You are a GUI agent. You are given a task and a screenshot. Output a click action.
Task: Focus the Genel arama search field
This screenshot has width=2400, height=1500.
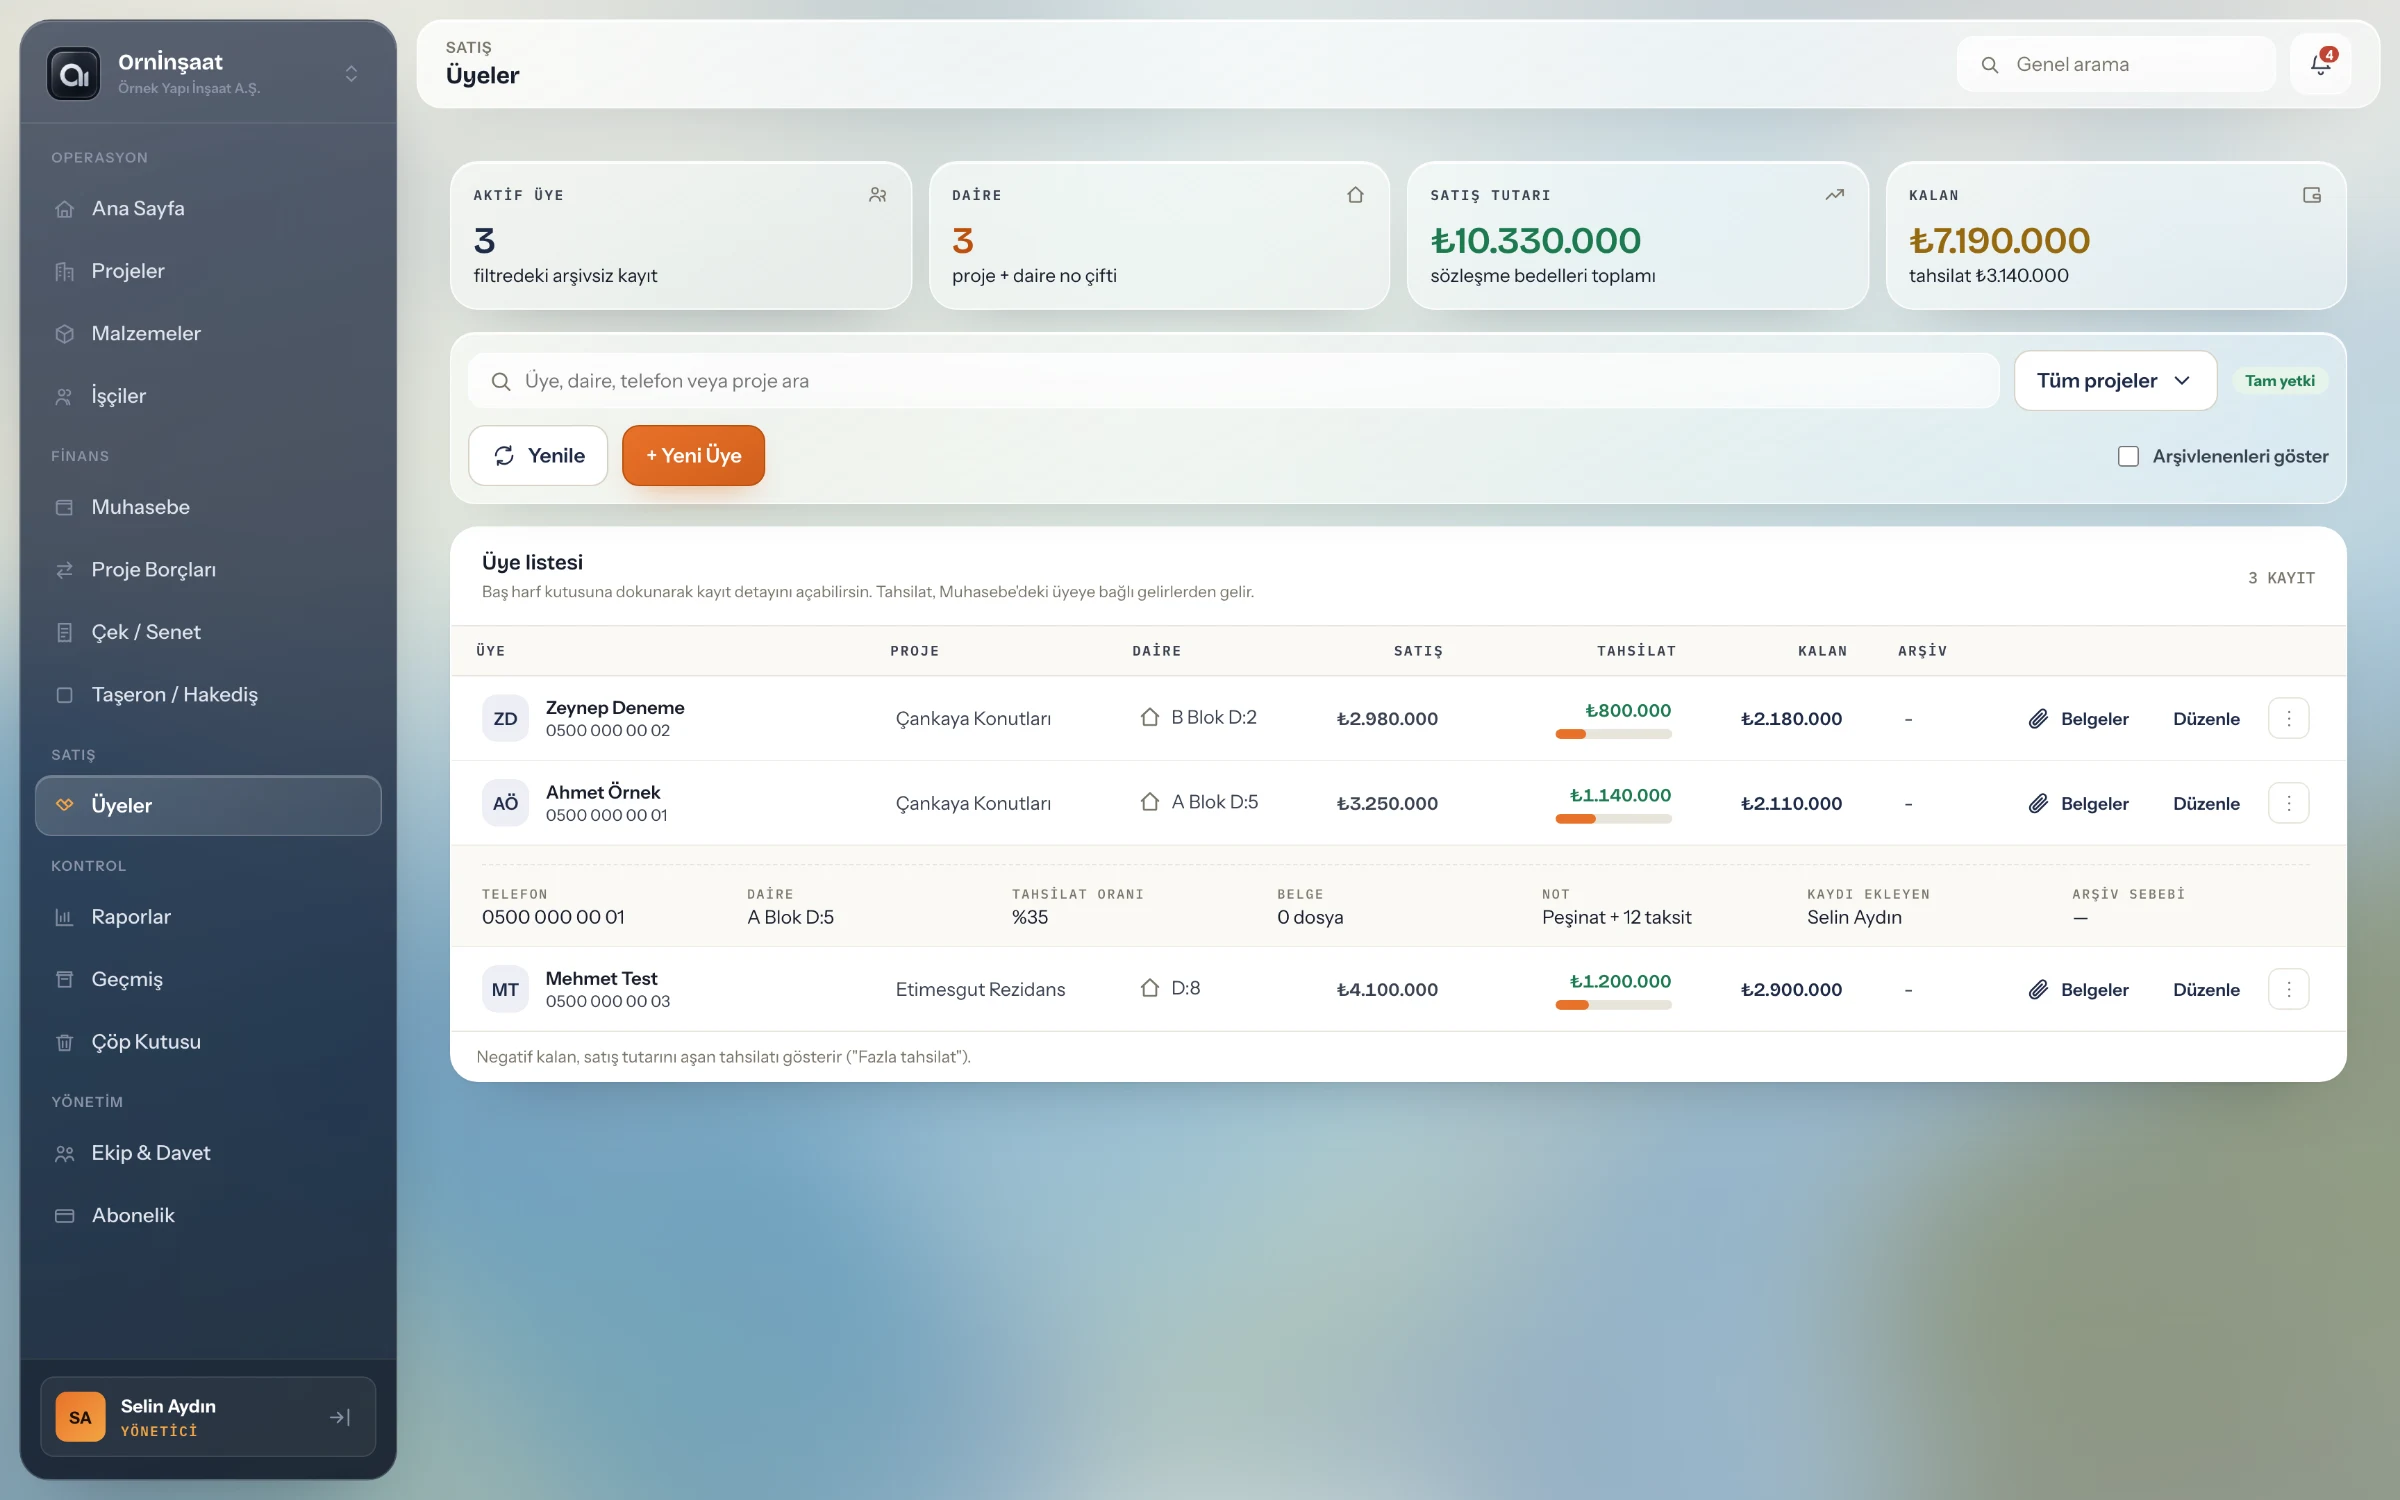coord(2116,65)
